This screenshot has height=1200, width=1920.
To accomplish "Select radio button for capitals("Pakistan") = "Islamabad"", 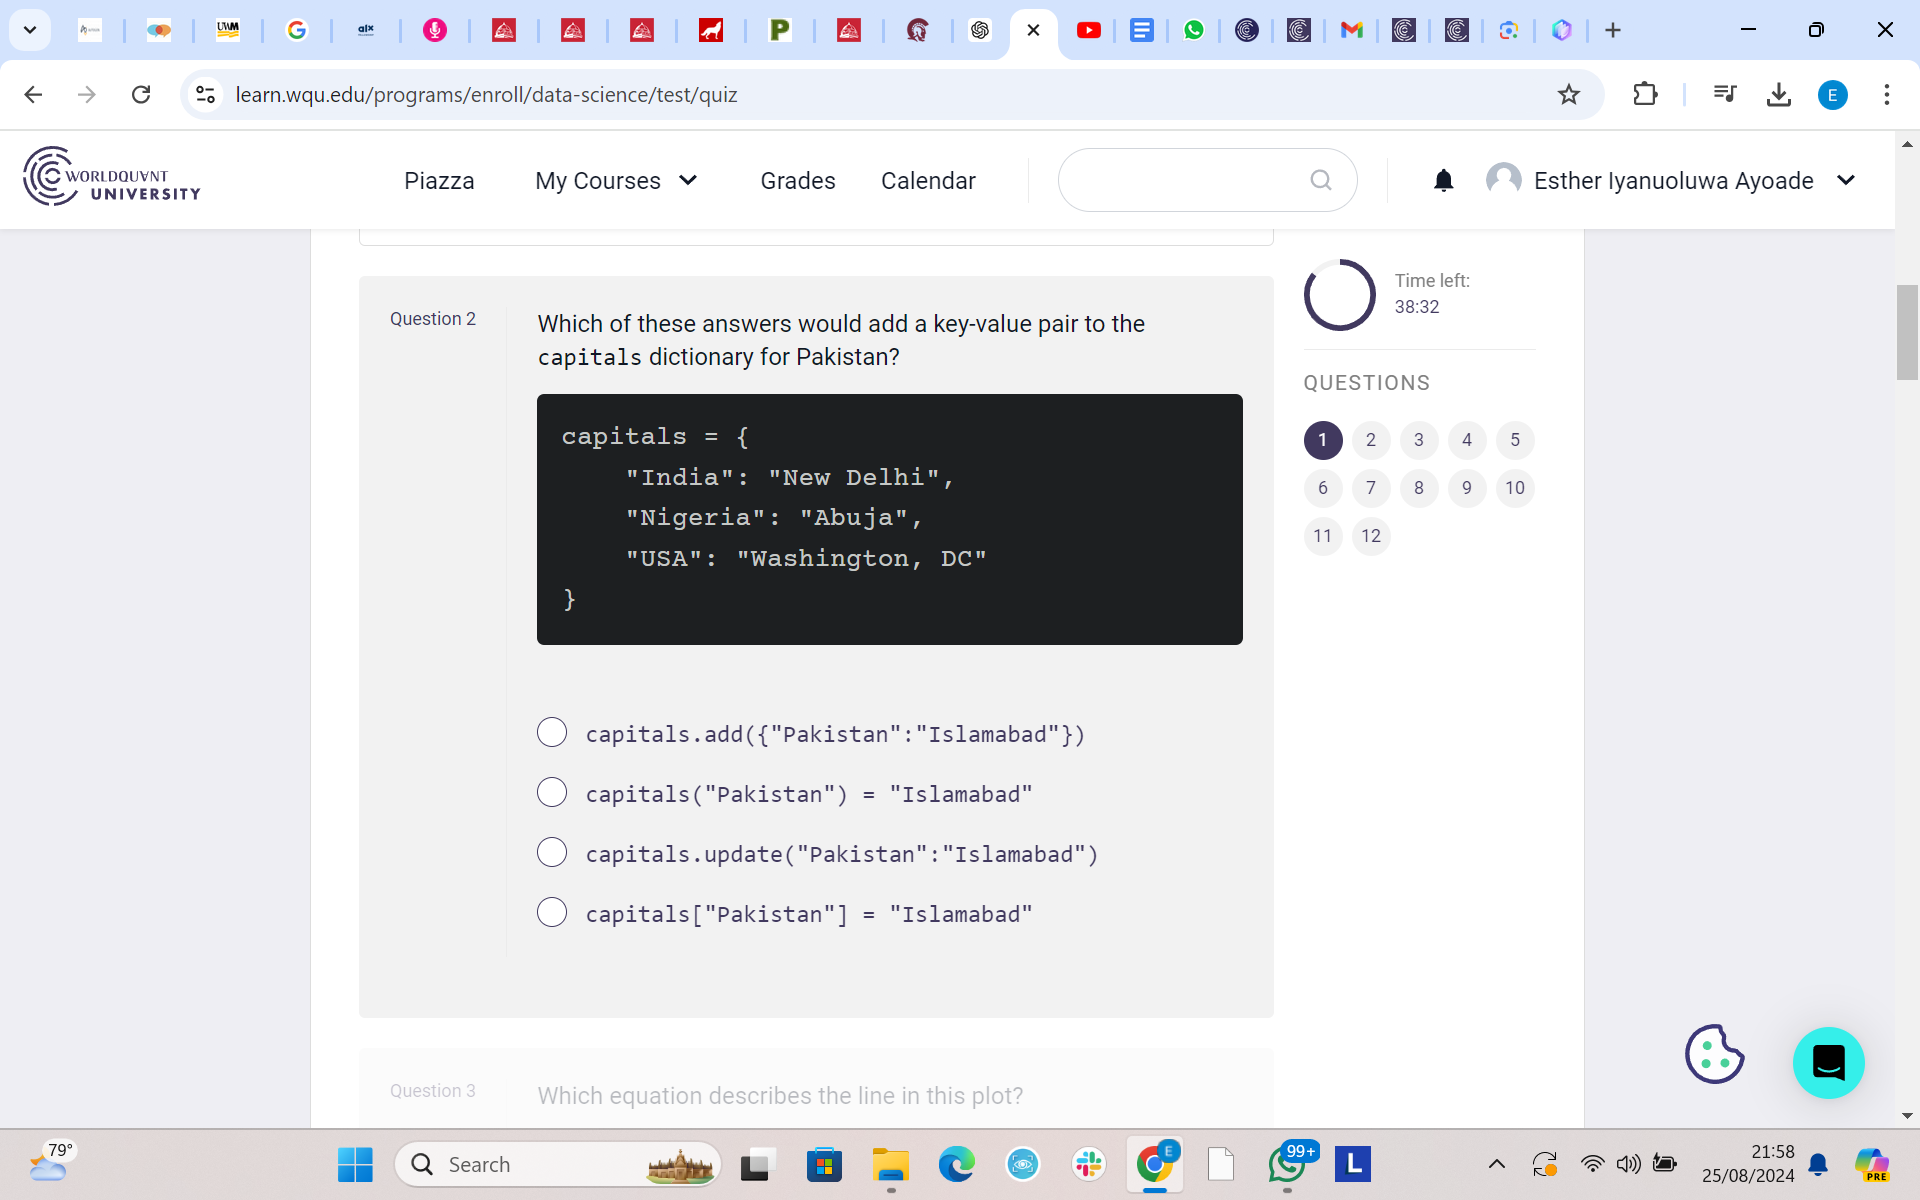I will pyautogui.click(x=552, y=794).
